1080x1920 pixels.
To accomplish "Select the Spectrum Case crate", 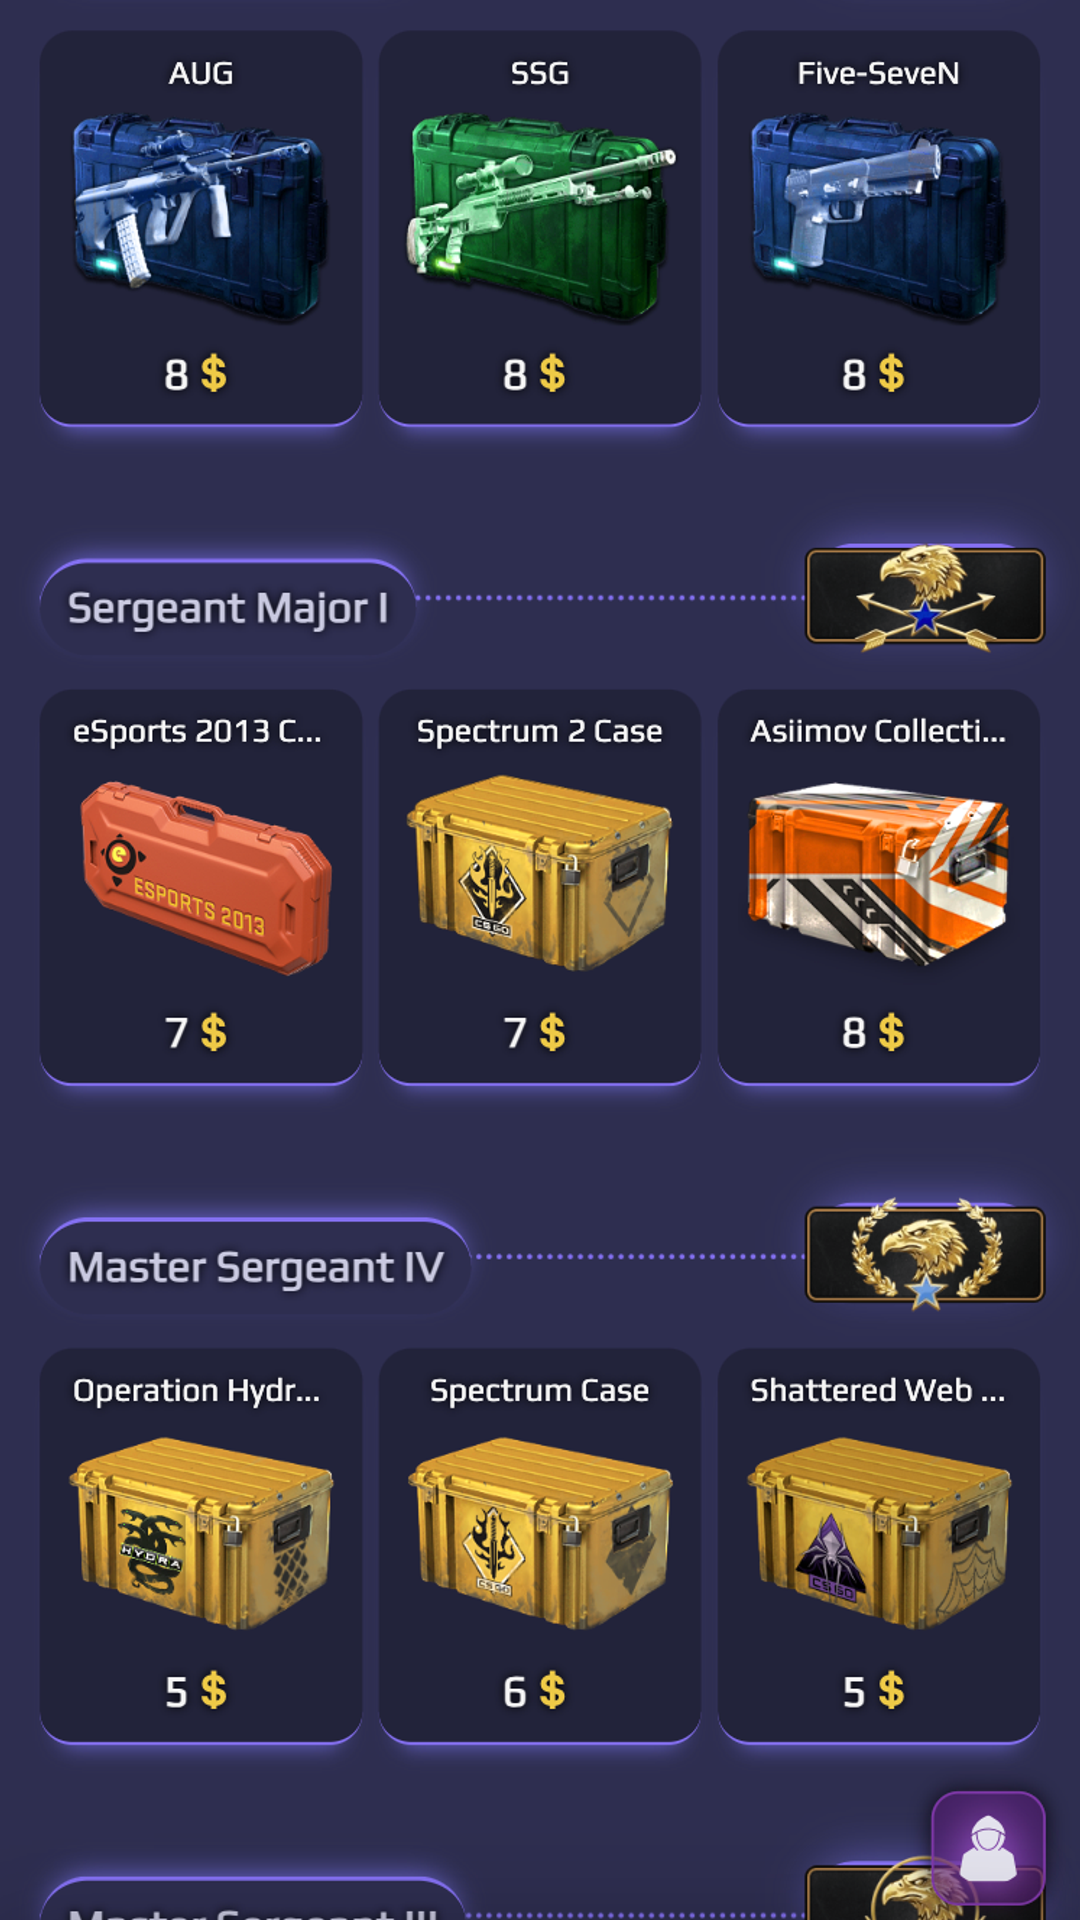I will click(x=540, y=1546).
